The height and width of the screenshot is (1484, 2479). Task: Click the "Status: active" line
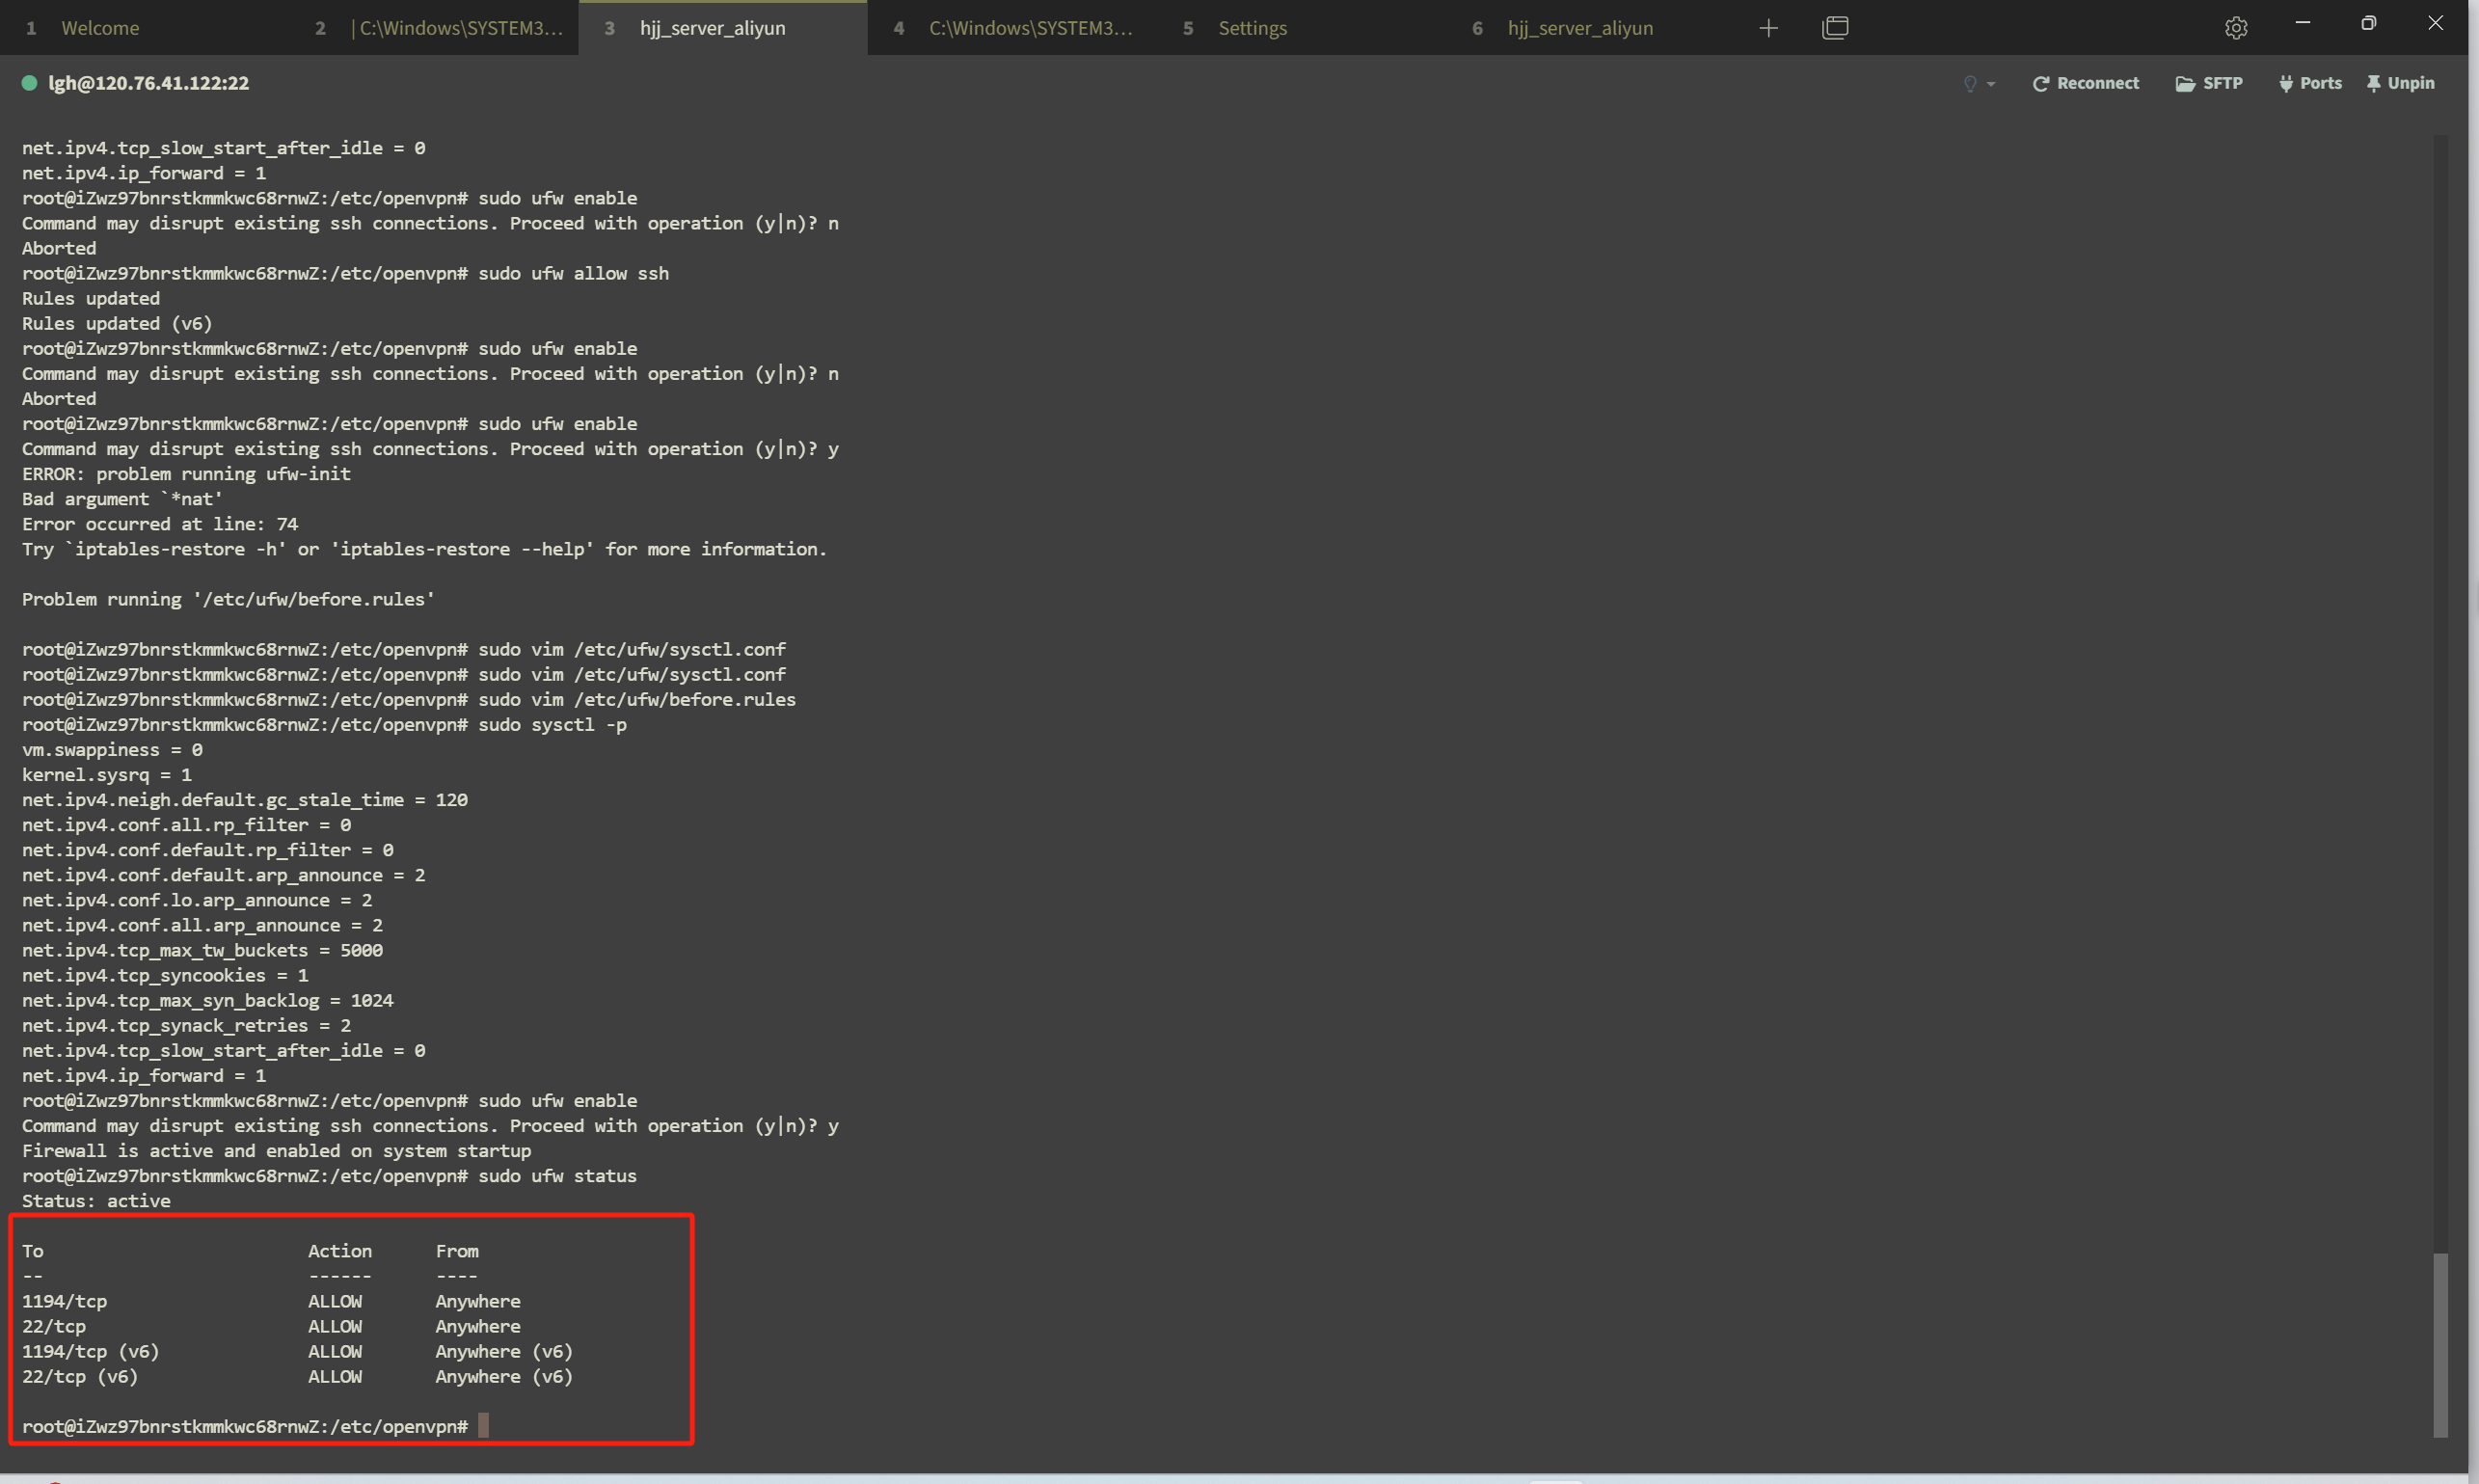pyautogui.click(x=96, y=1200)
